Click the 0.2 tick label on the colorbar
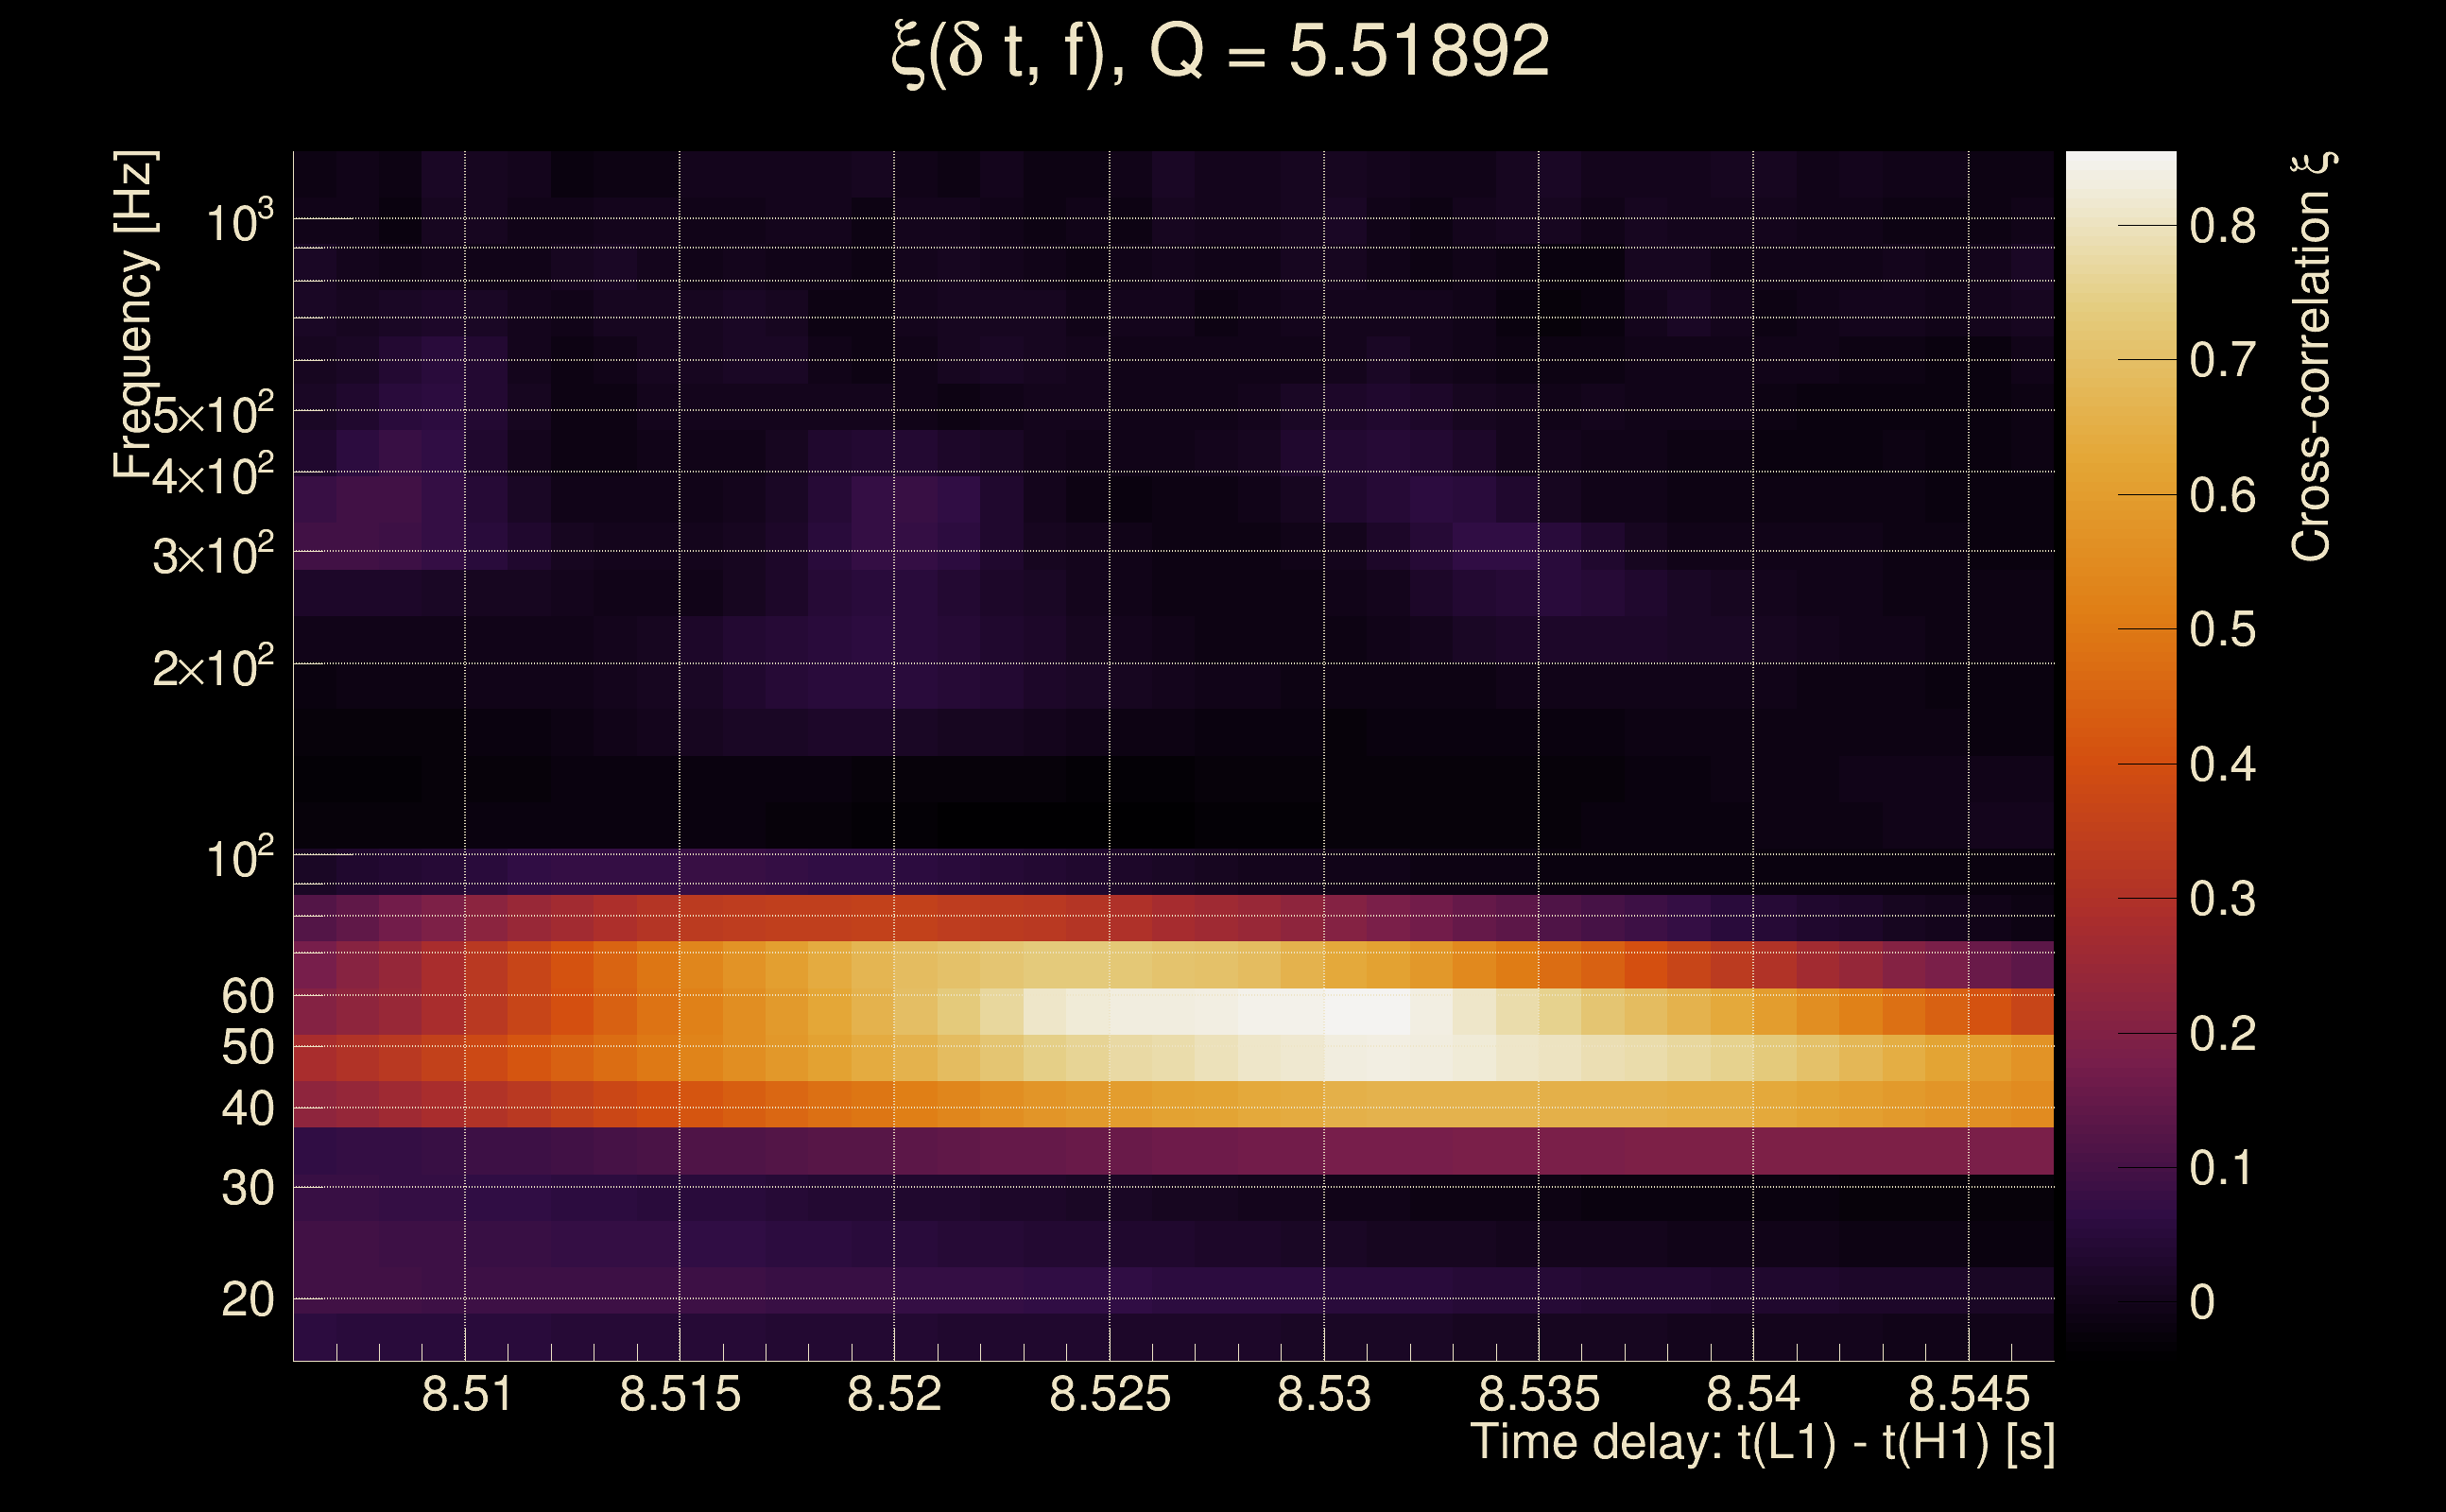2446x1512 pixels. [2222, 1034]
